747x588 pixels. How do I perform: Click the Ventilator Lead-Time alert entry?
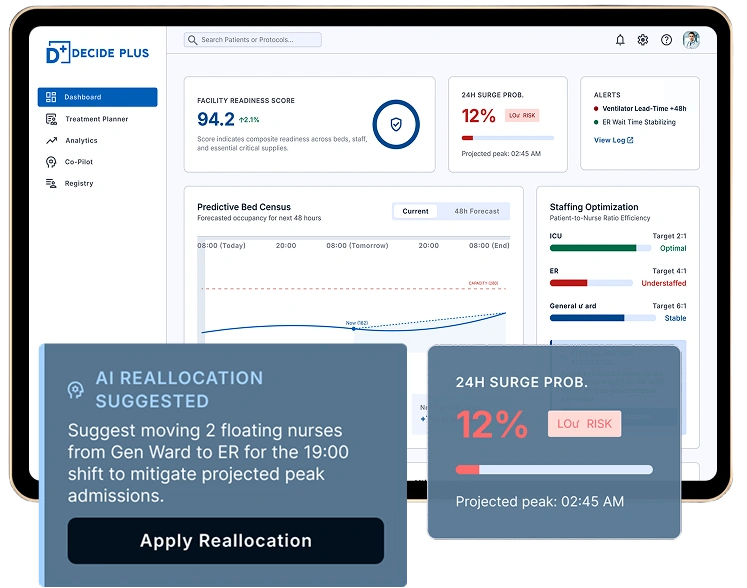point(640,109)
